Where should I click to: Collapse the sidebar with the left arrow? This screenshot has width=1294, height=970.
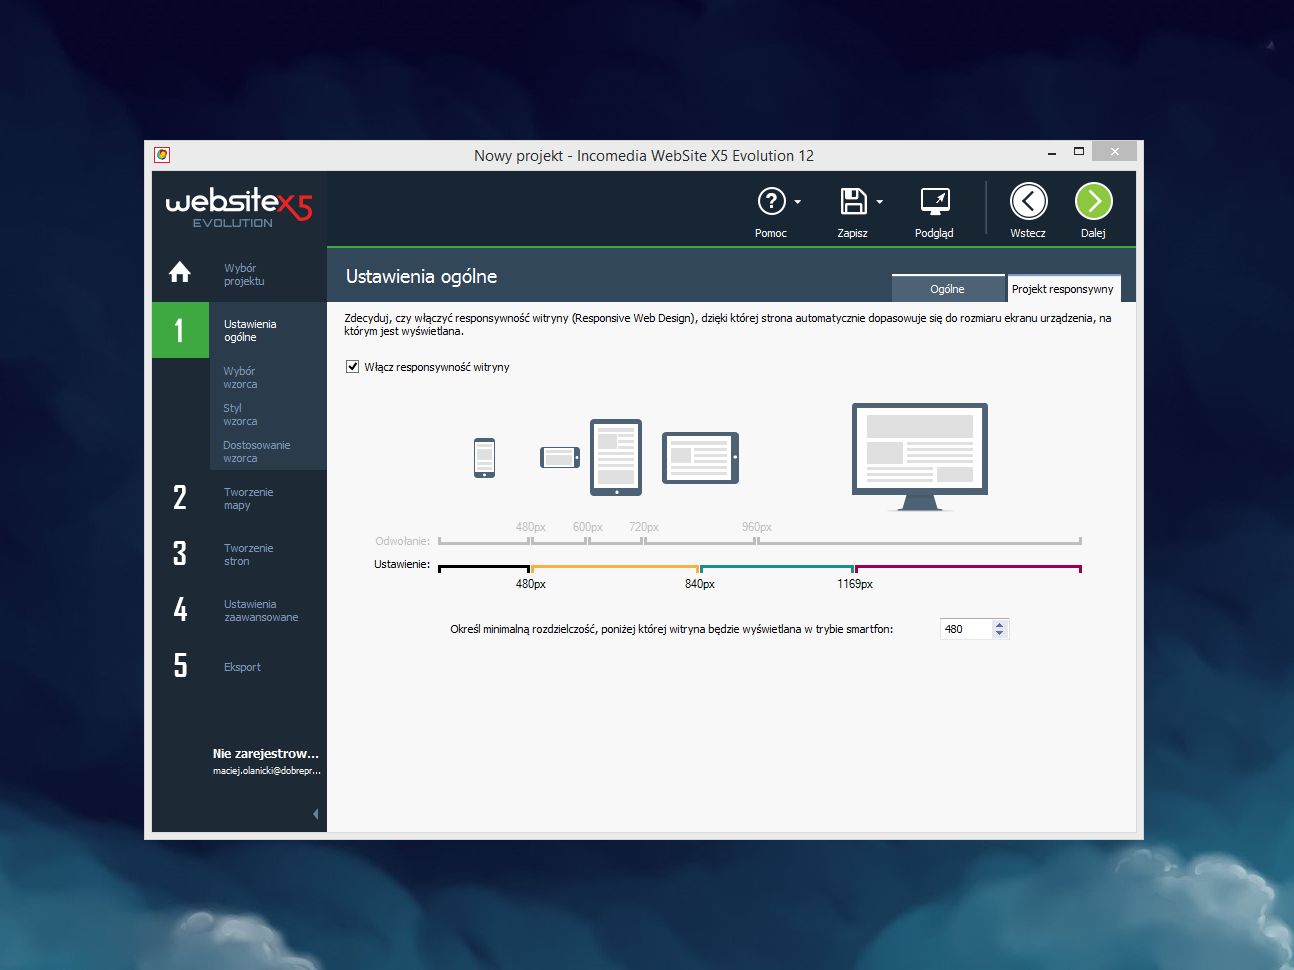(x=316, y=814)
